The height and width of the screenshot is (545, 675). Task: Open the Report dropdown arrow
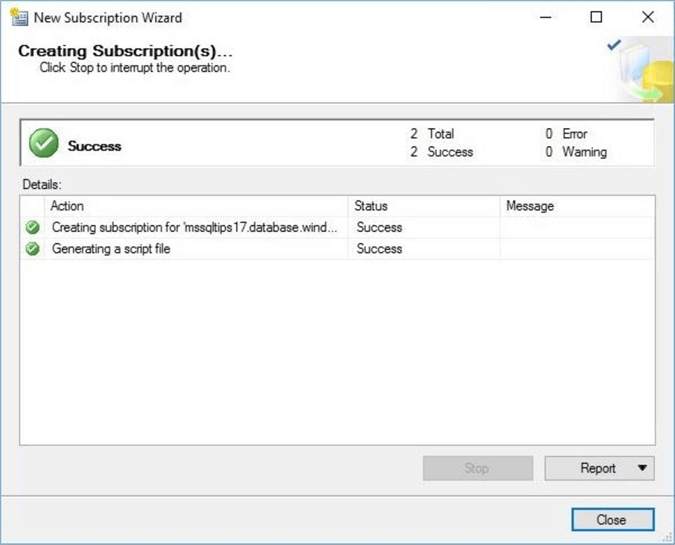642,468
